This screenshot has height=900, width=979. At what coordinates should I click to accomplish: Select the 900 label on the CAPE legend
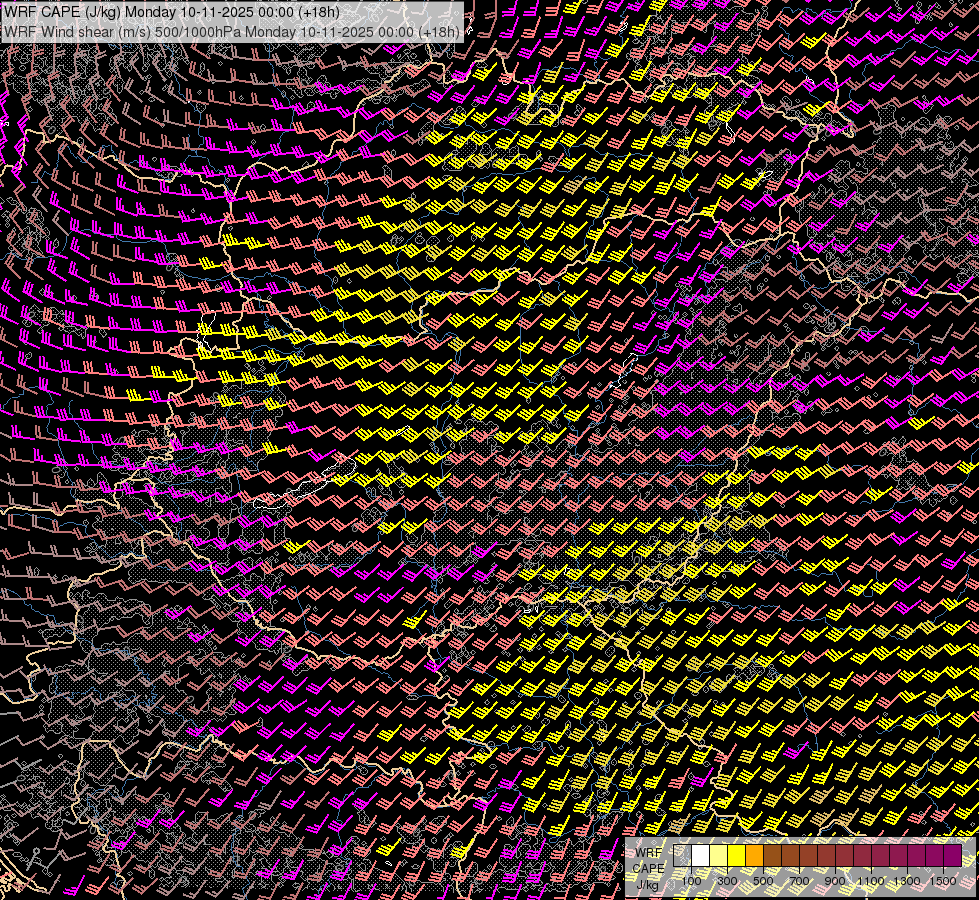tap(835, 881)
